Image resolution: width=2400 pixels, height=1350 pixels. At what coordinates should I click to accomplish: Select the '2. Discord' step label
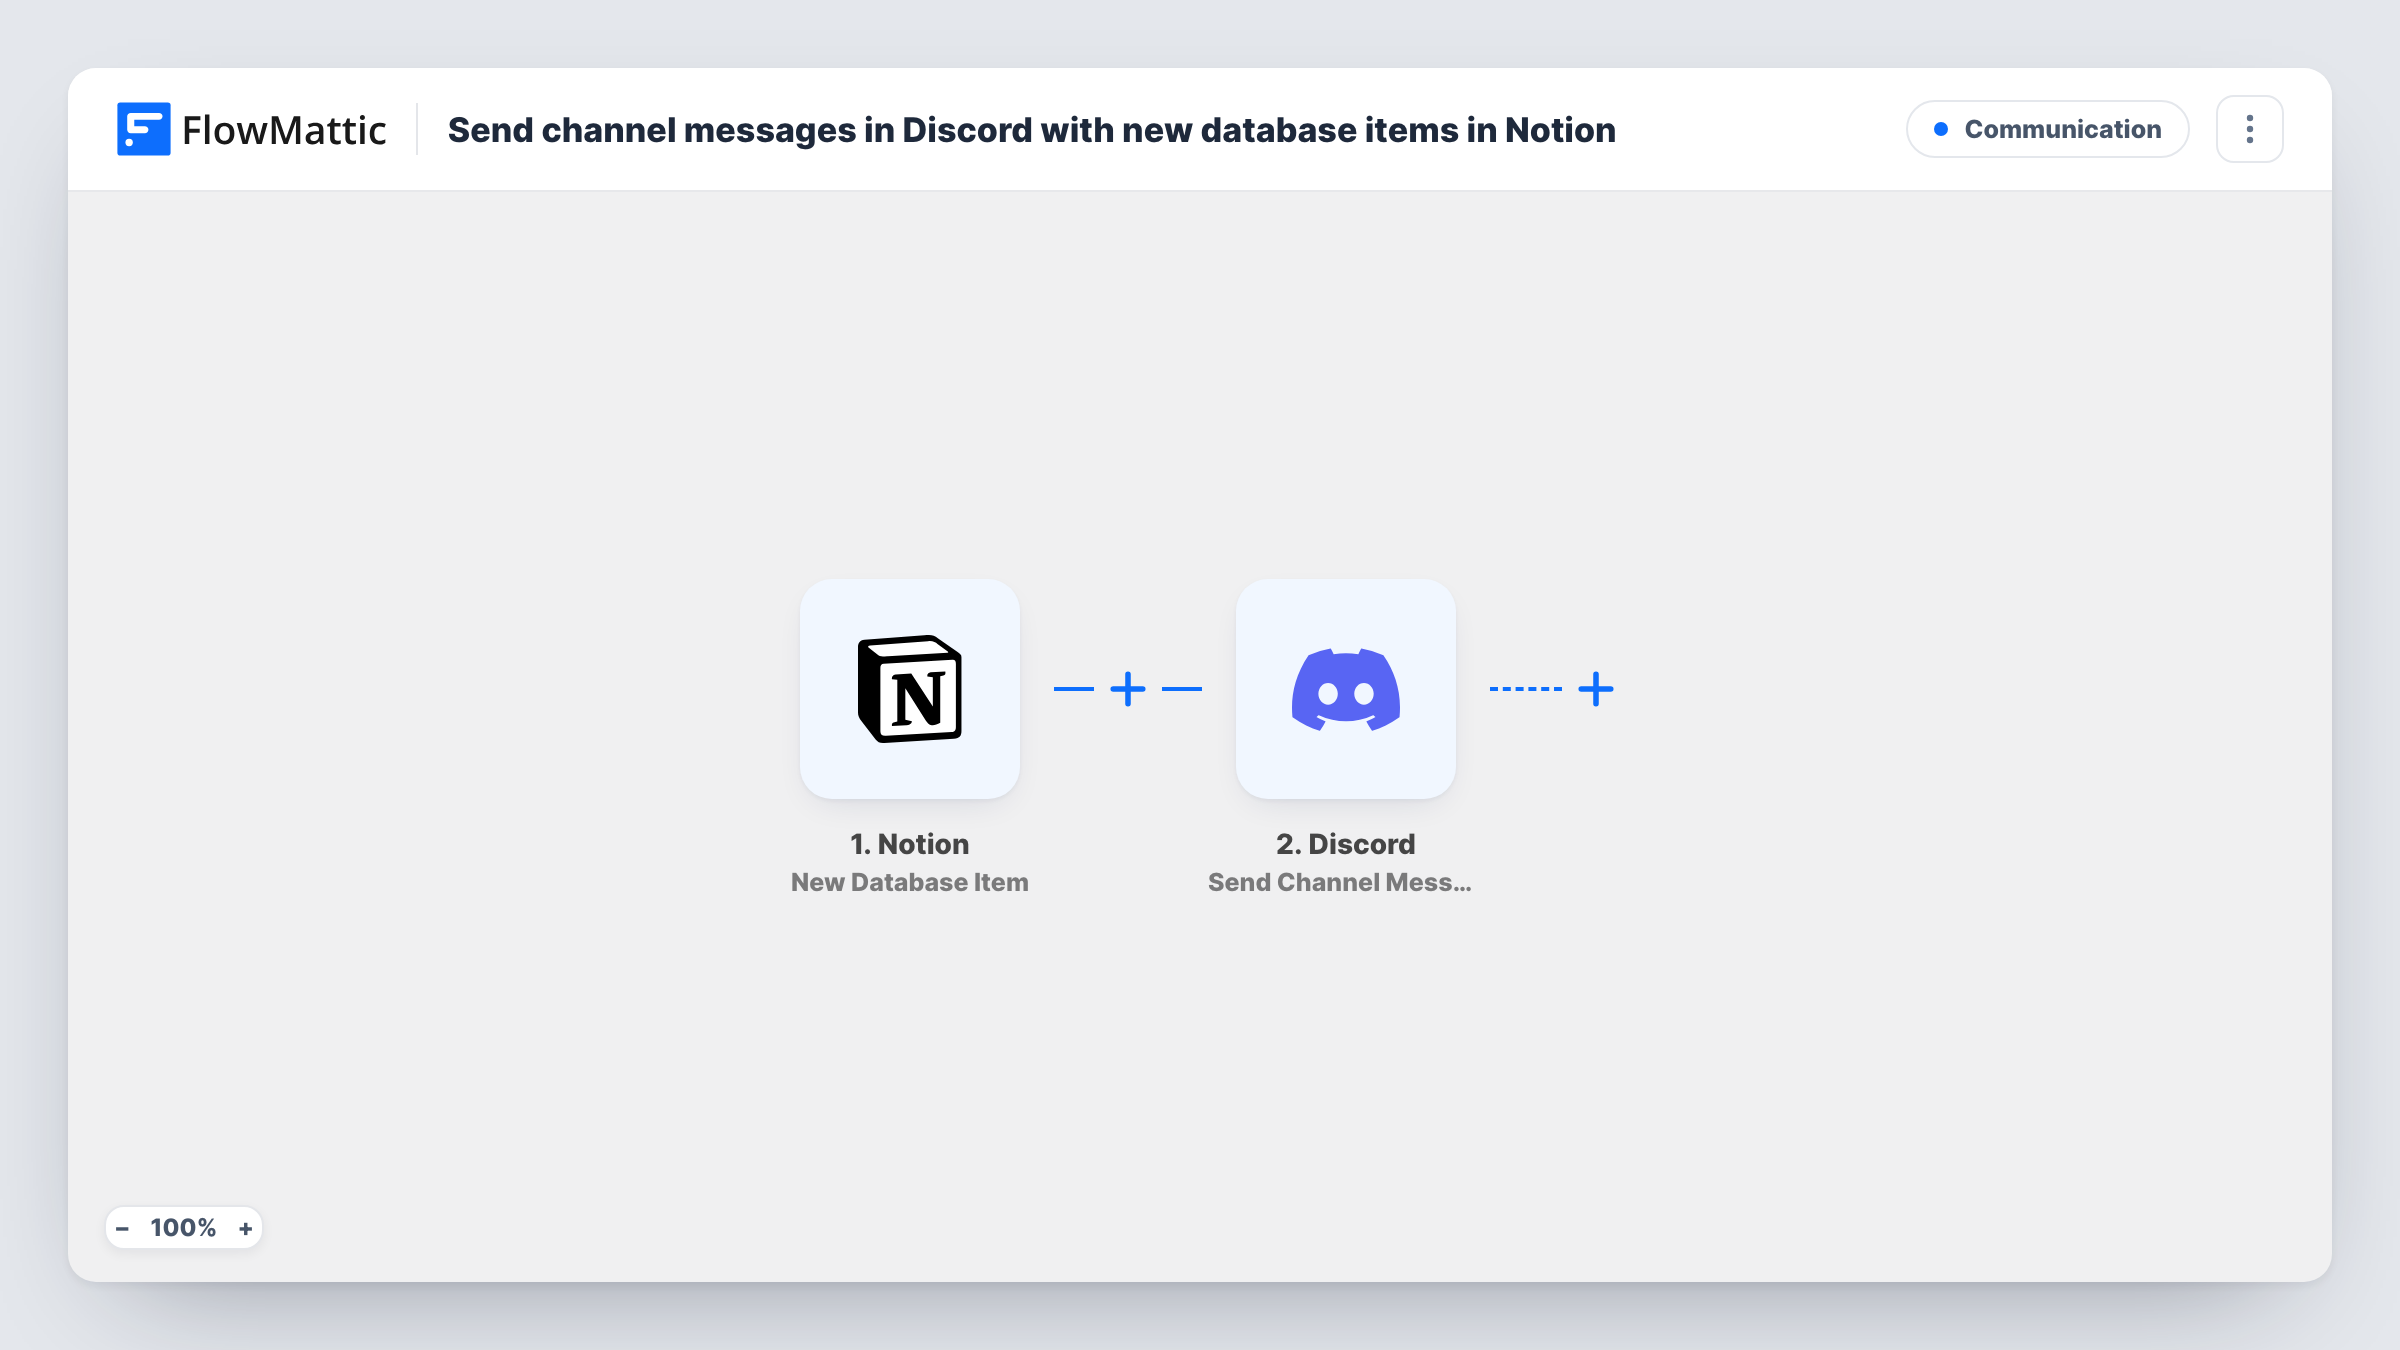(x=1346, y=844)
